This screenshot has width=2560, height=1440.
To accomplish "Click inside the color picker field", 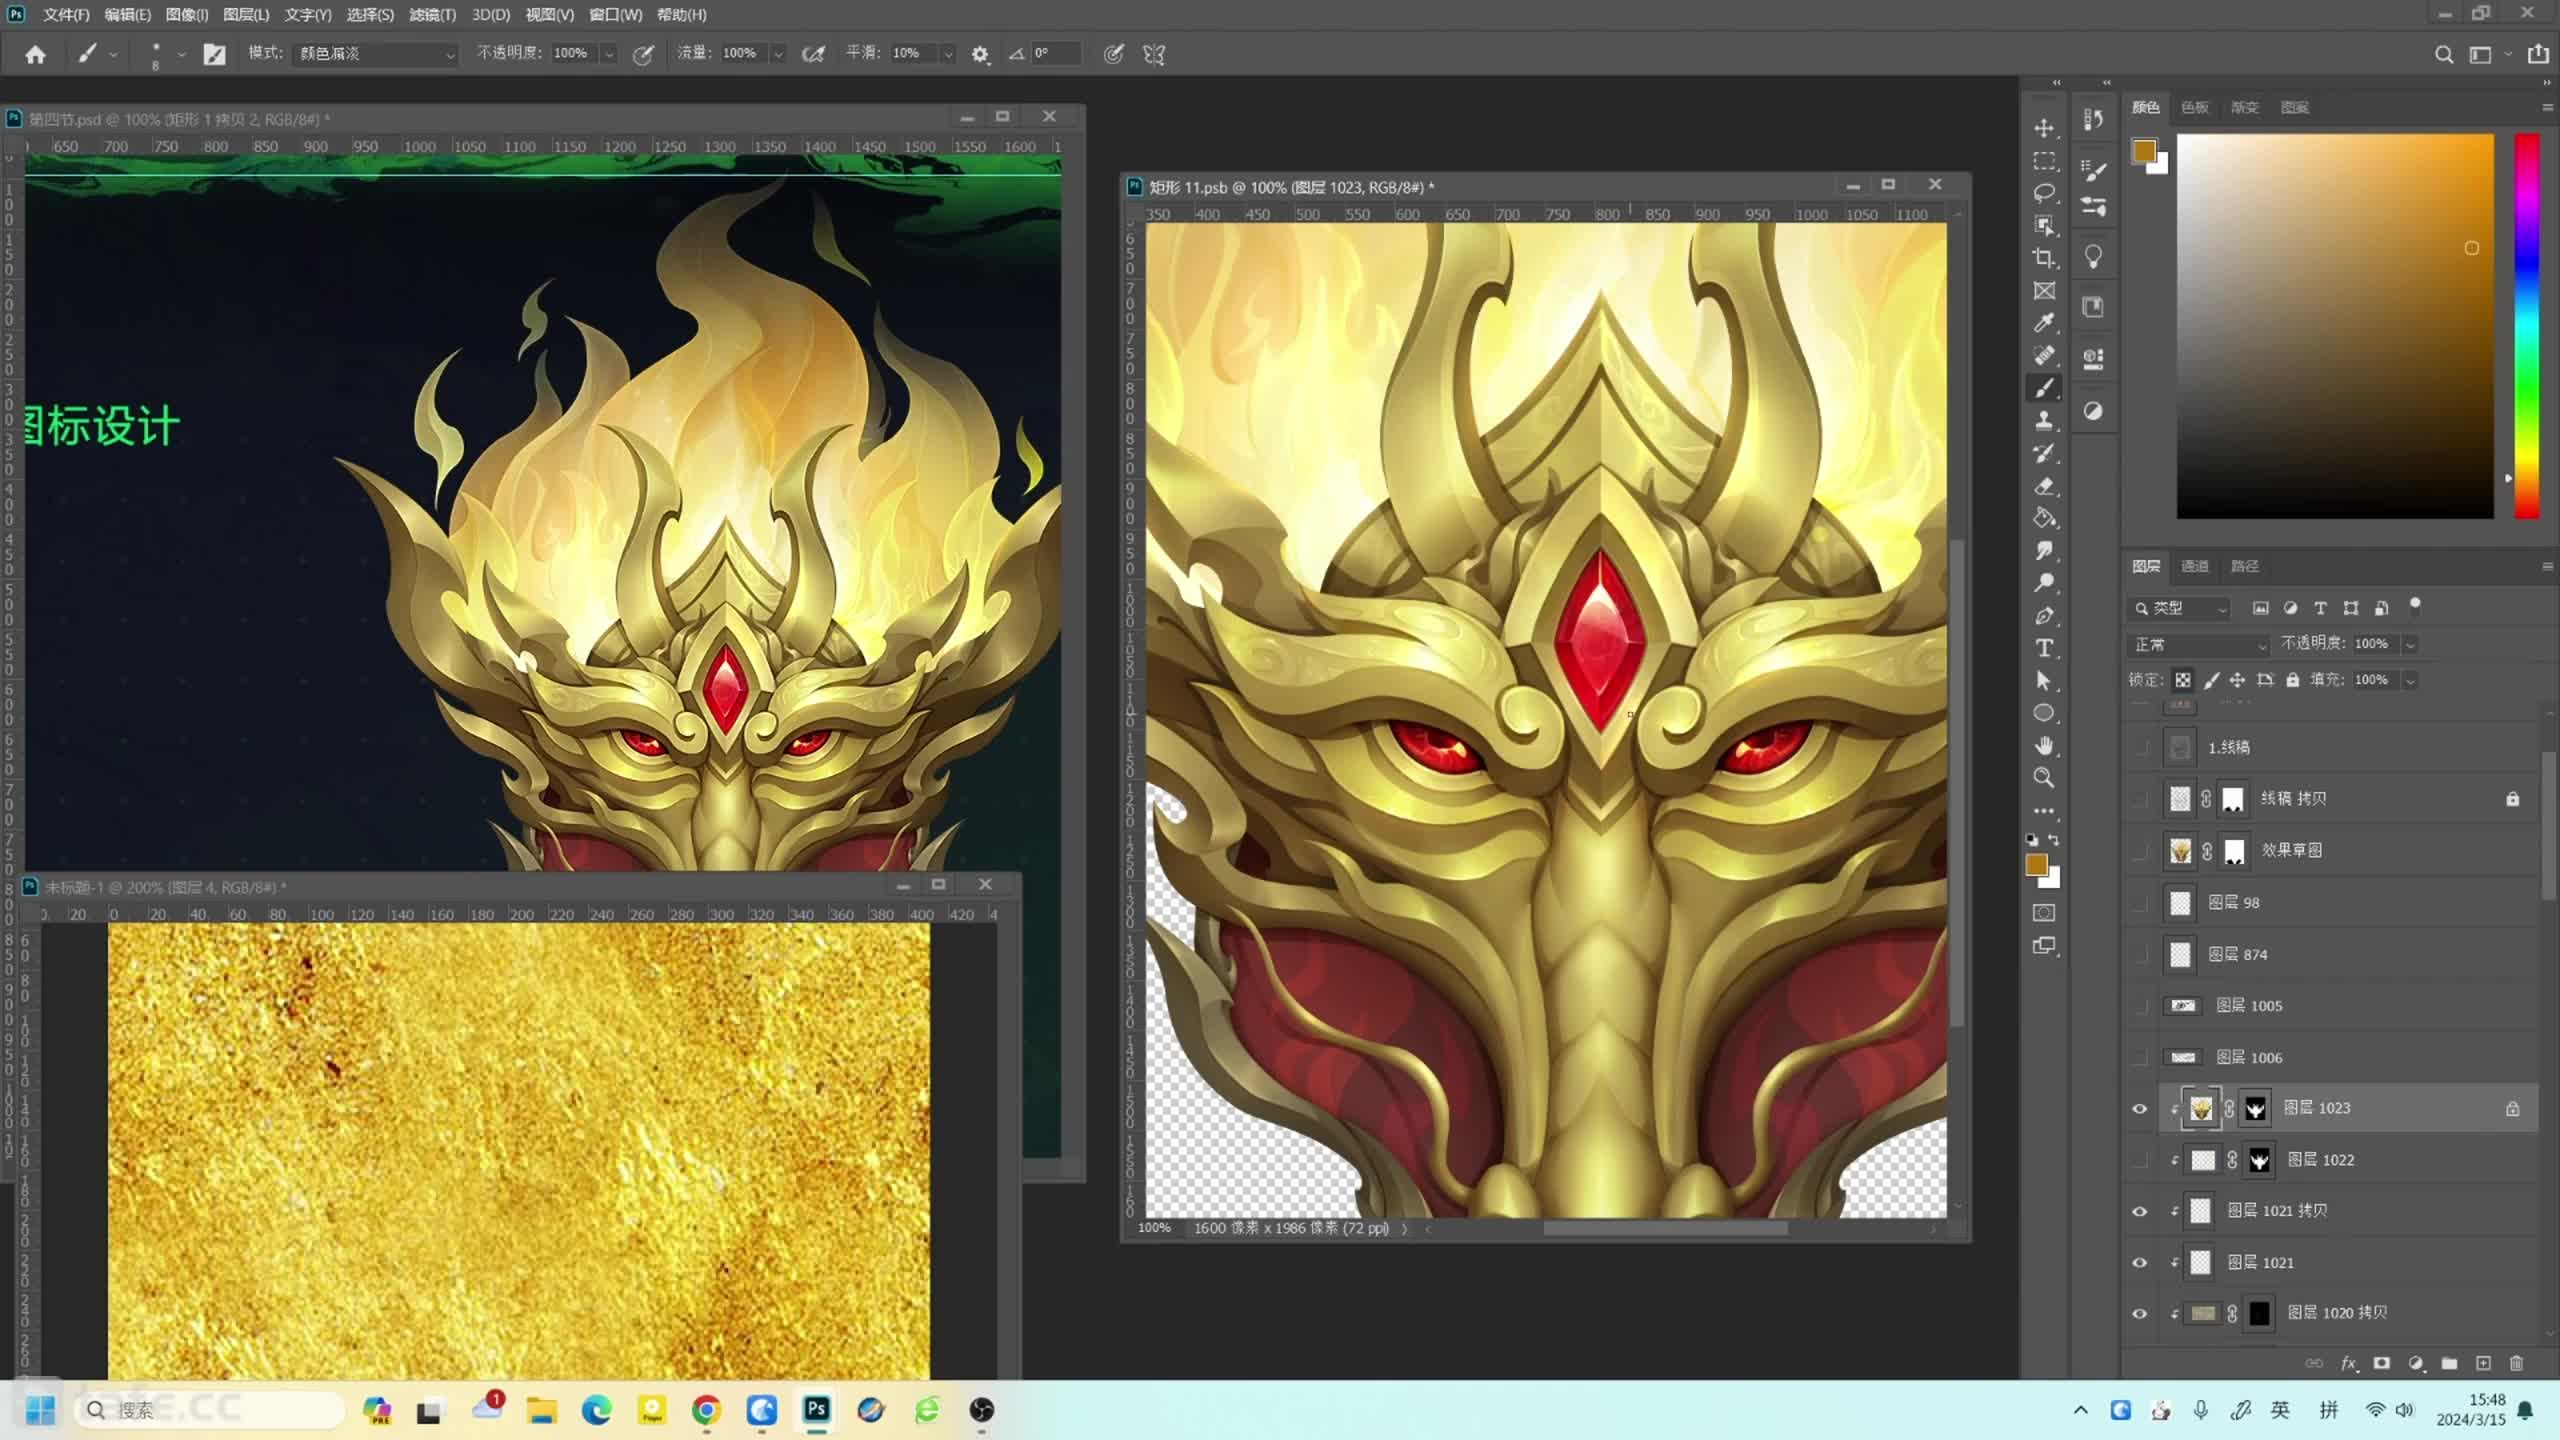I will coord(2335,326).
